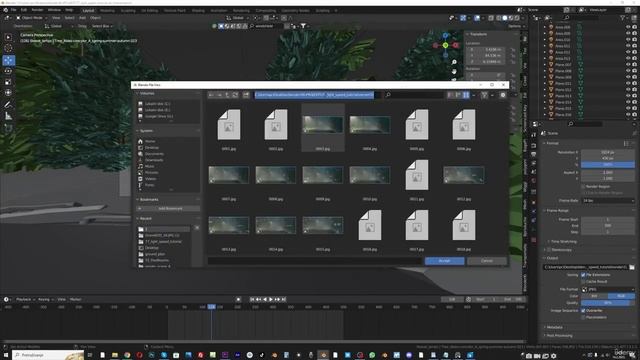Screen dimensions: 640x360
Task: Select the Scale tool
Action: pyautogui.click(x=8, y=82)
